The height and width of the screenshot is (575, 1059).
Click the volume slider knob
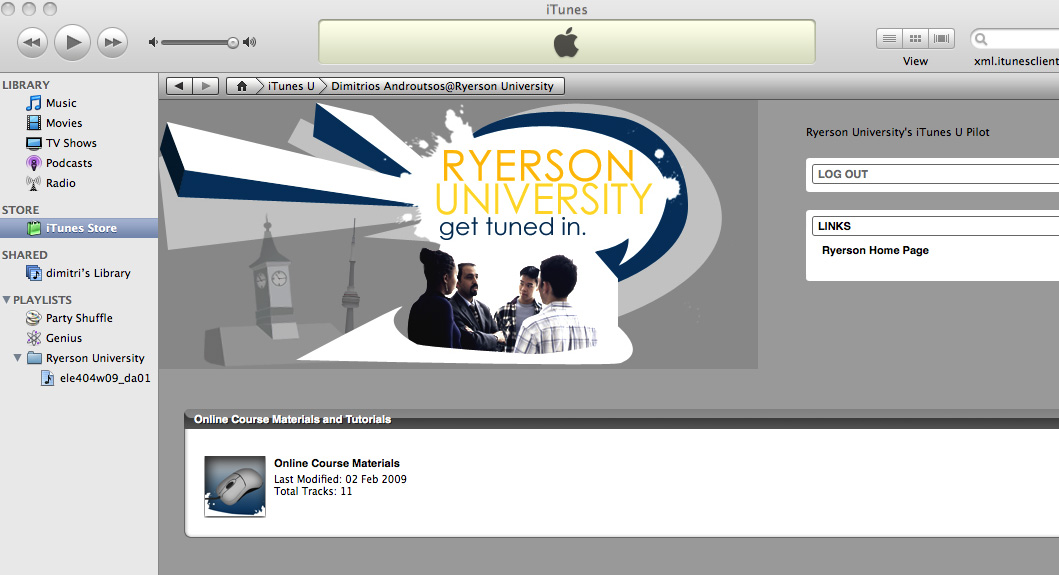(233, 43)
